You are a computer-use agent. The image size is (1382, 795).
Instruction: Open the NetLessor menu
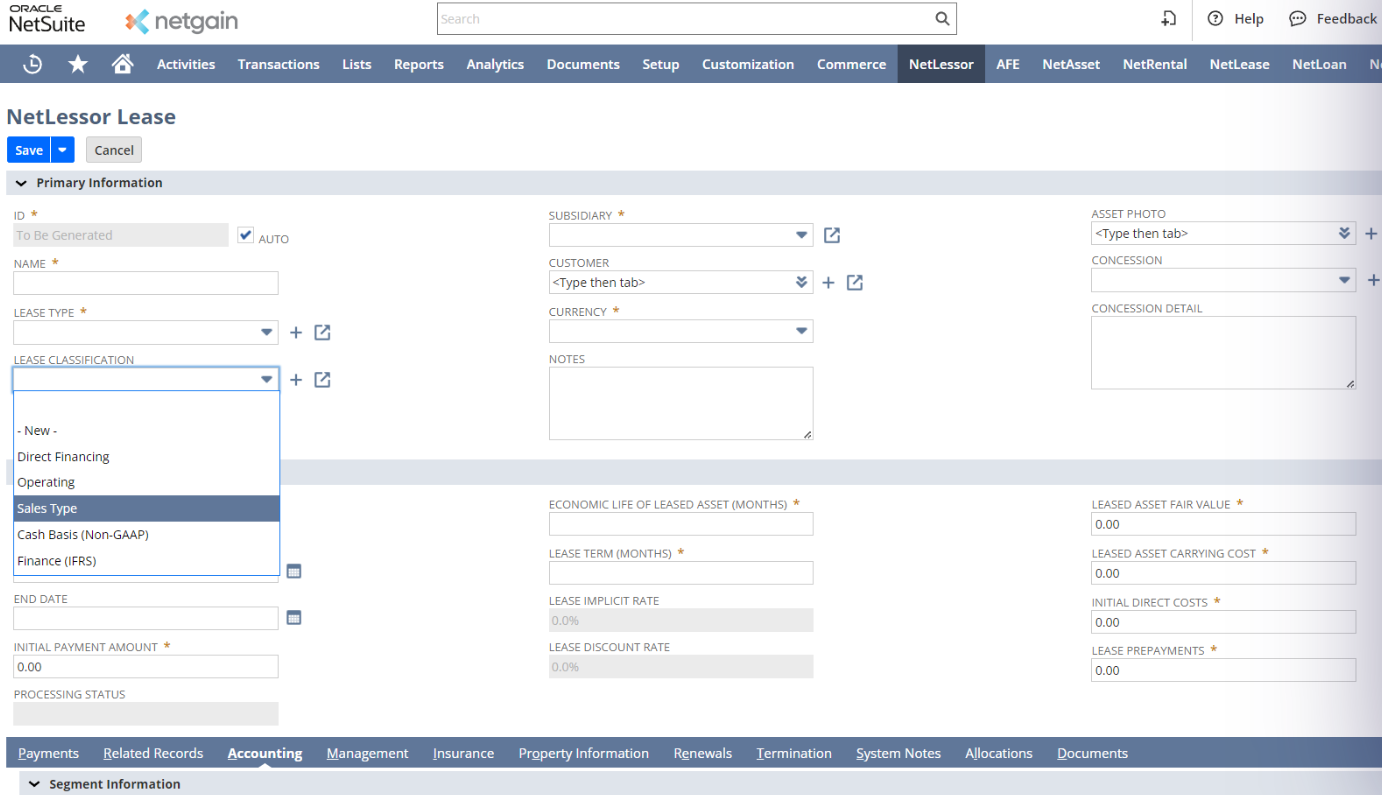941,64
